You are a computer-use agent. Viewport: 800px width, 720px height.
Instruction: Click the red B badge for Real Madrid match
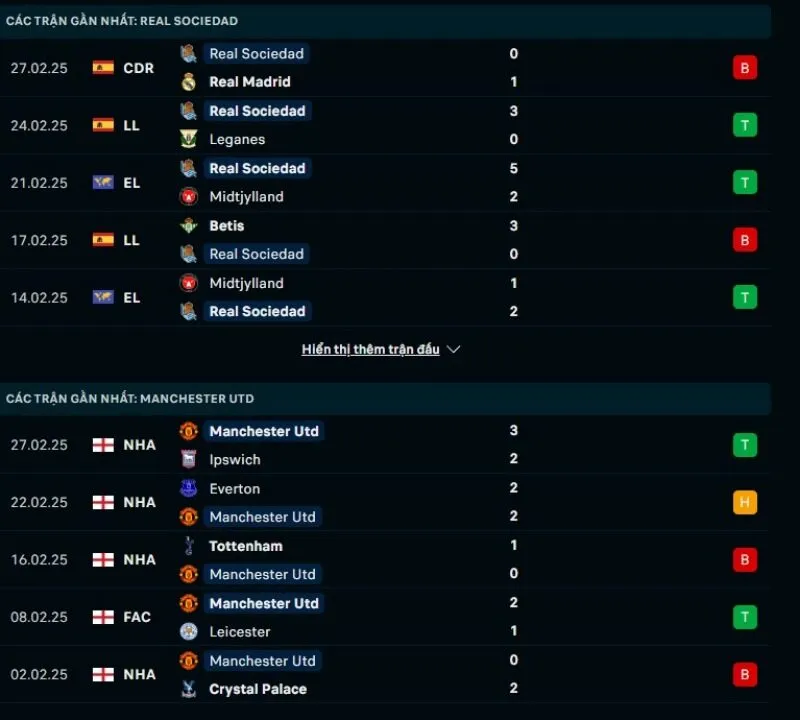pos(744,68)
